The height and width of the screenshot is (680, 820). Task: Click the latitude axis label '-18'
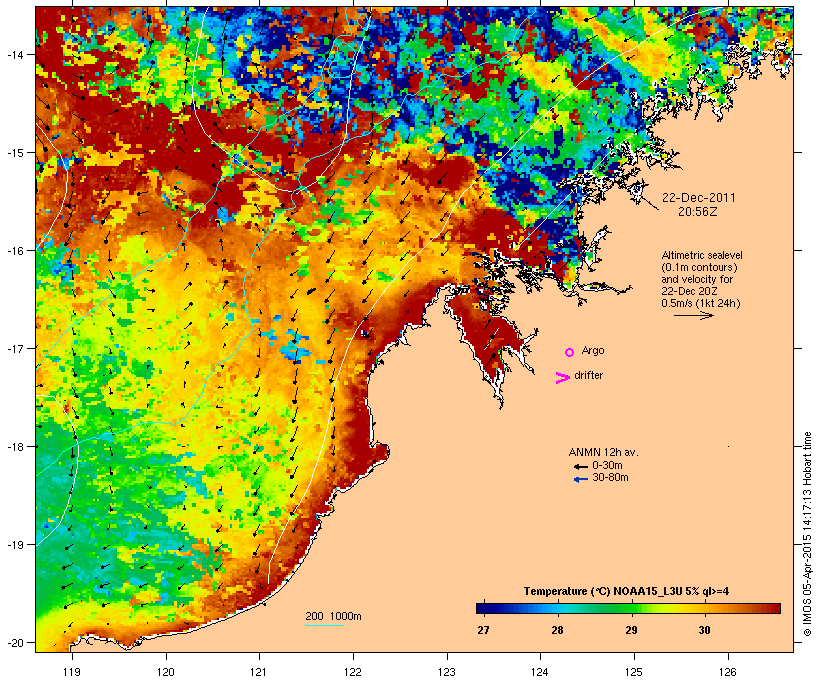15,447
